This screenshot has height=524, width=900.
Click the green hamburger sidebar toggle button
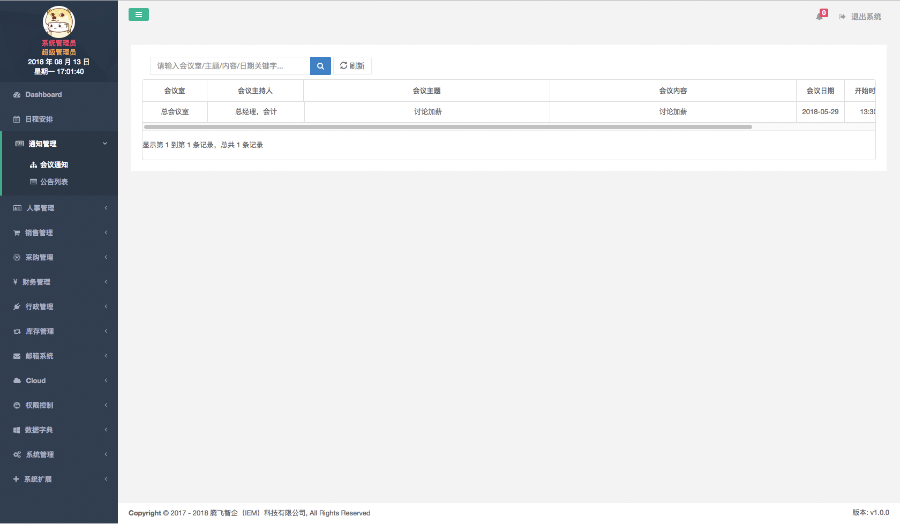pyautogui.click(x=138, y=14)
